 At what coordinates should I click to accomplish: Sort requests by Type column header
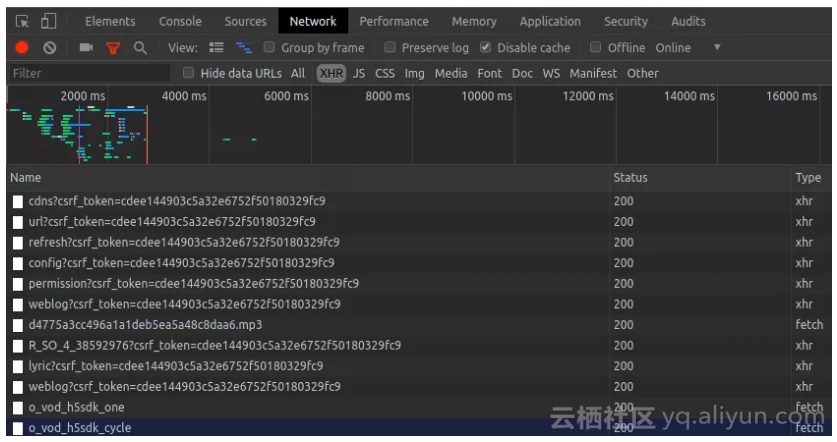[x=811, y=178]
